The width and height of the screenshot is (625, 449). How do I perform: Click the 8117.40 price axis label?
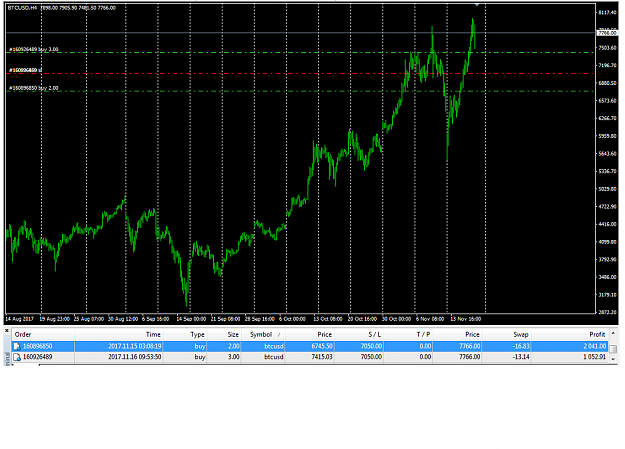(x=607, y=13)
